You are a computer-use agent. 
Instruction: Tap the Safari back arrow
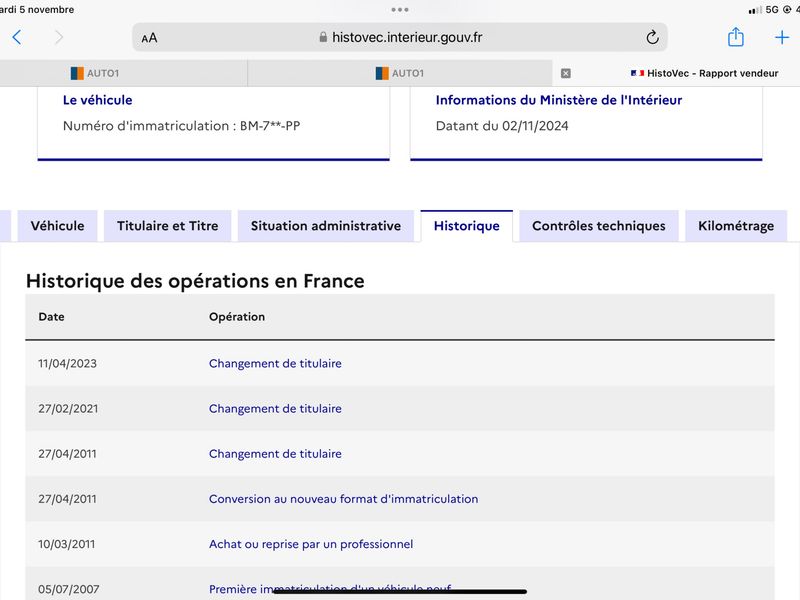point(17,37)
